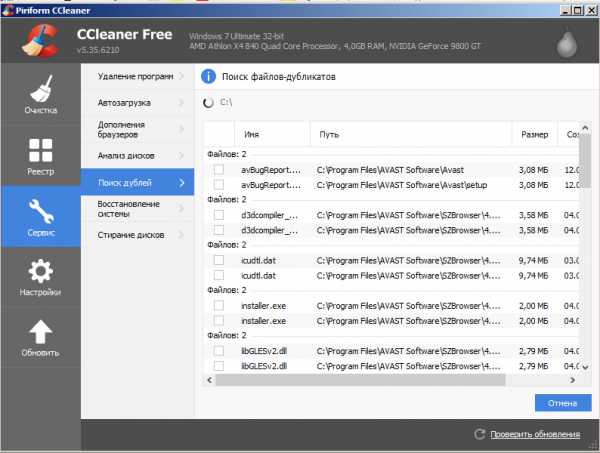This screenshot has height=453, width=600.
Task: Open Восстановление системы menu item
Action: point(138,209)
